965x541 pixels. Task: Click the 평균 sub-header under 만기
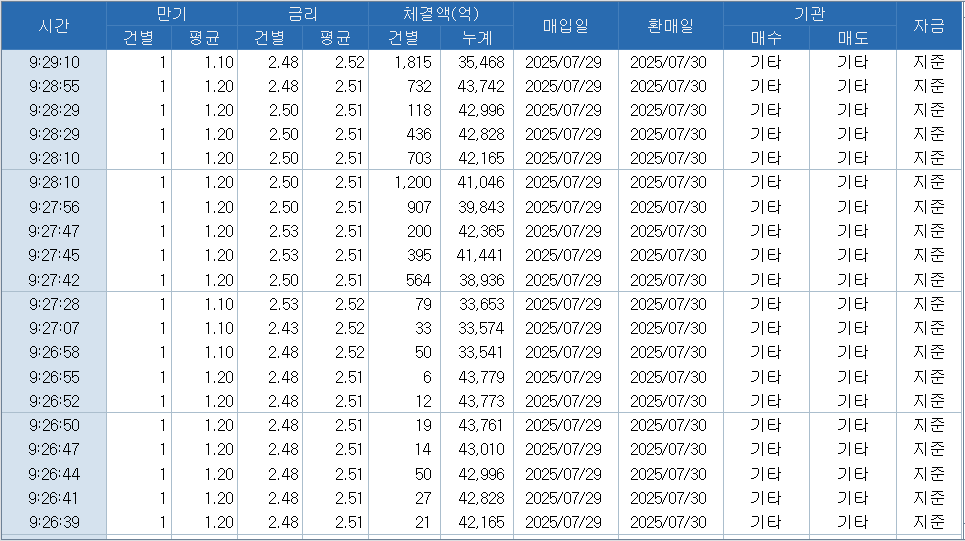tap(204, 38)
